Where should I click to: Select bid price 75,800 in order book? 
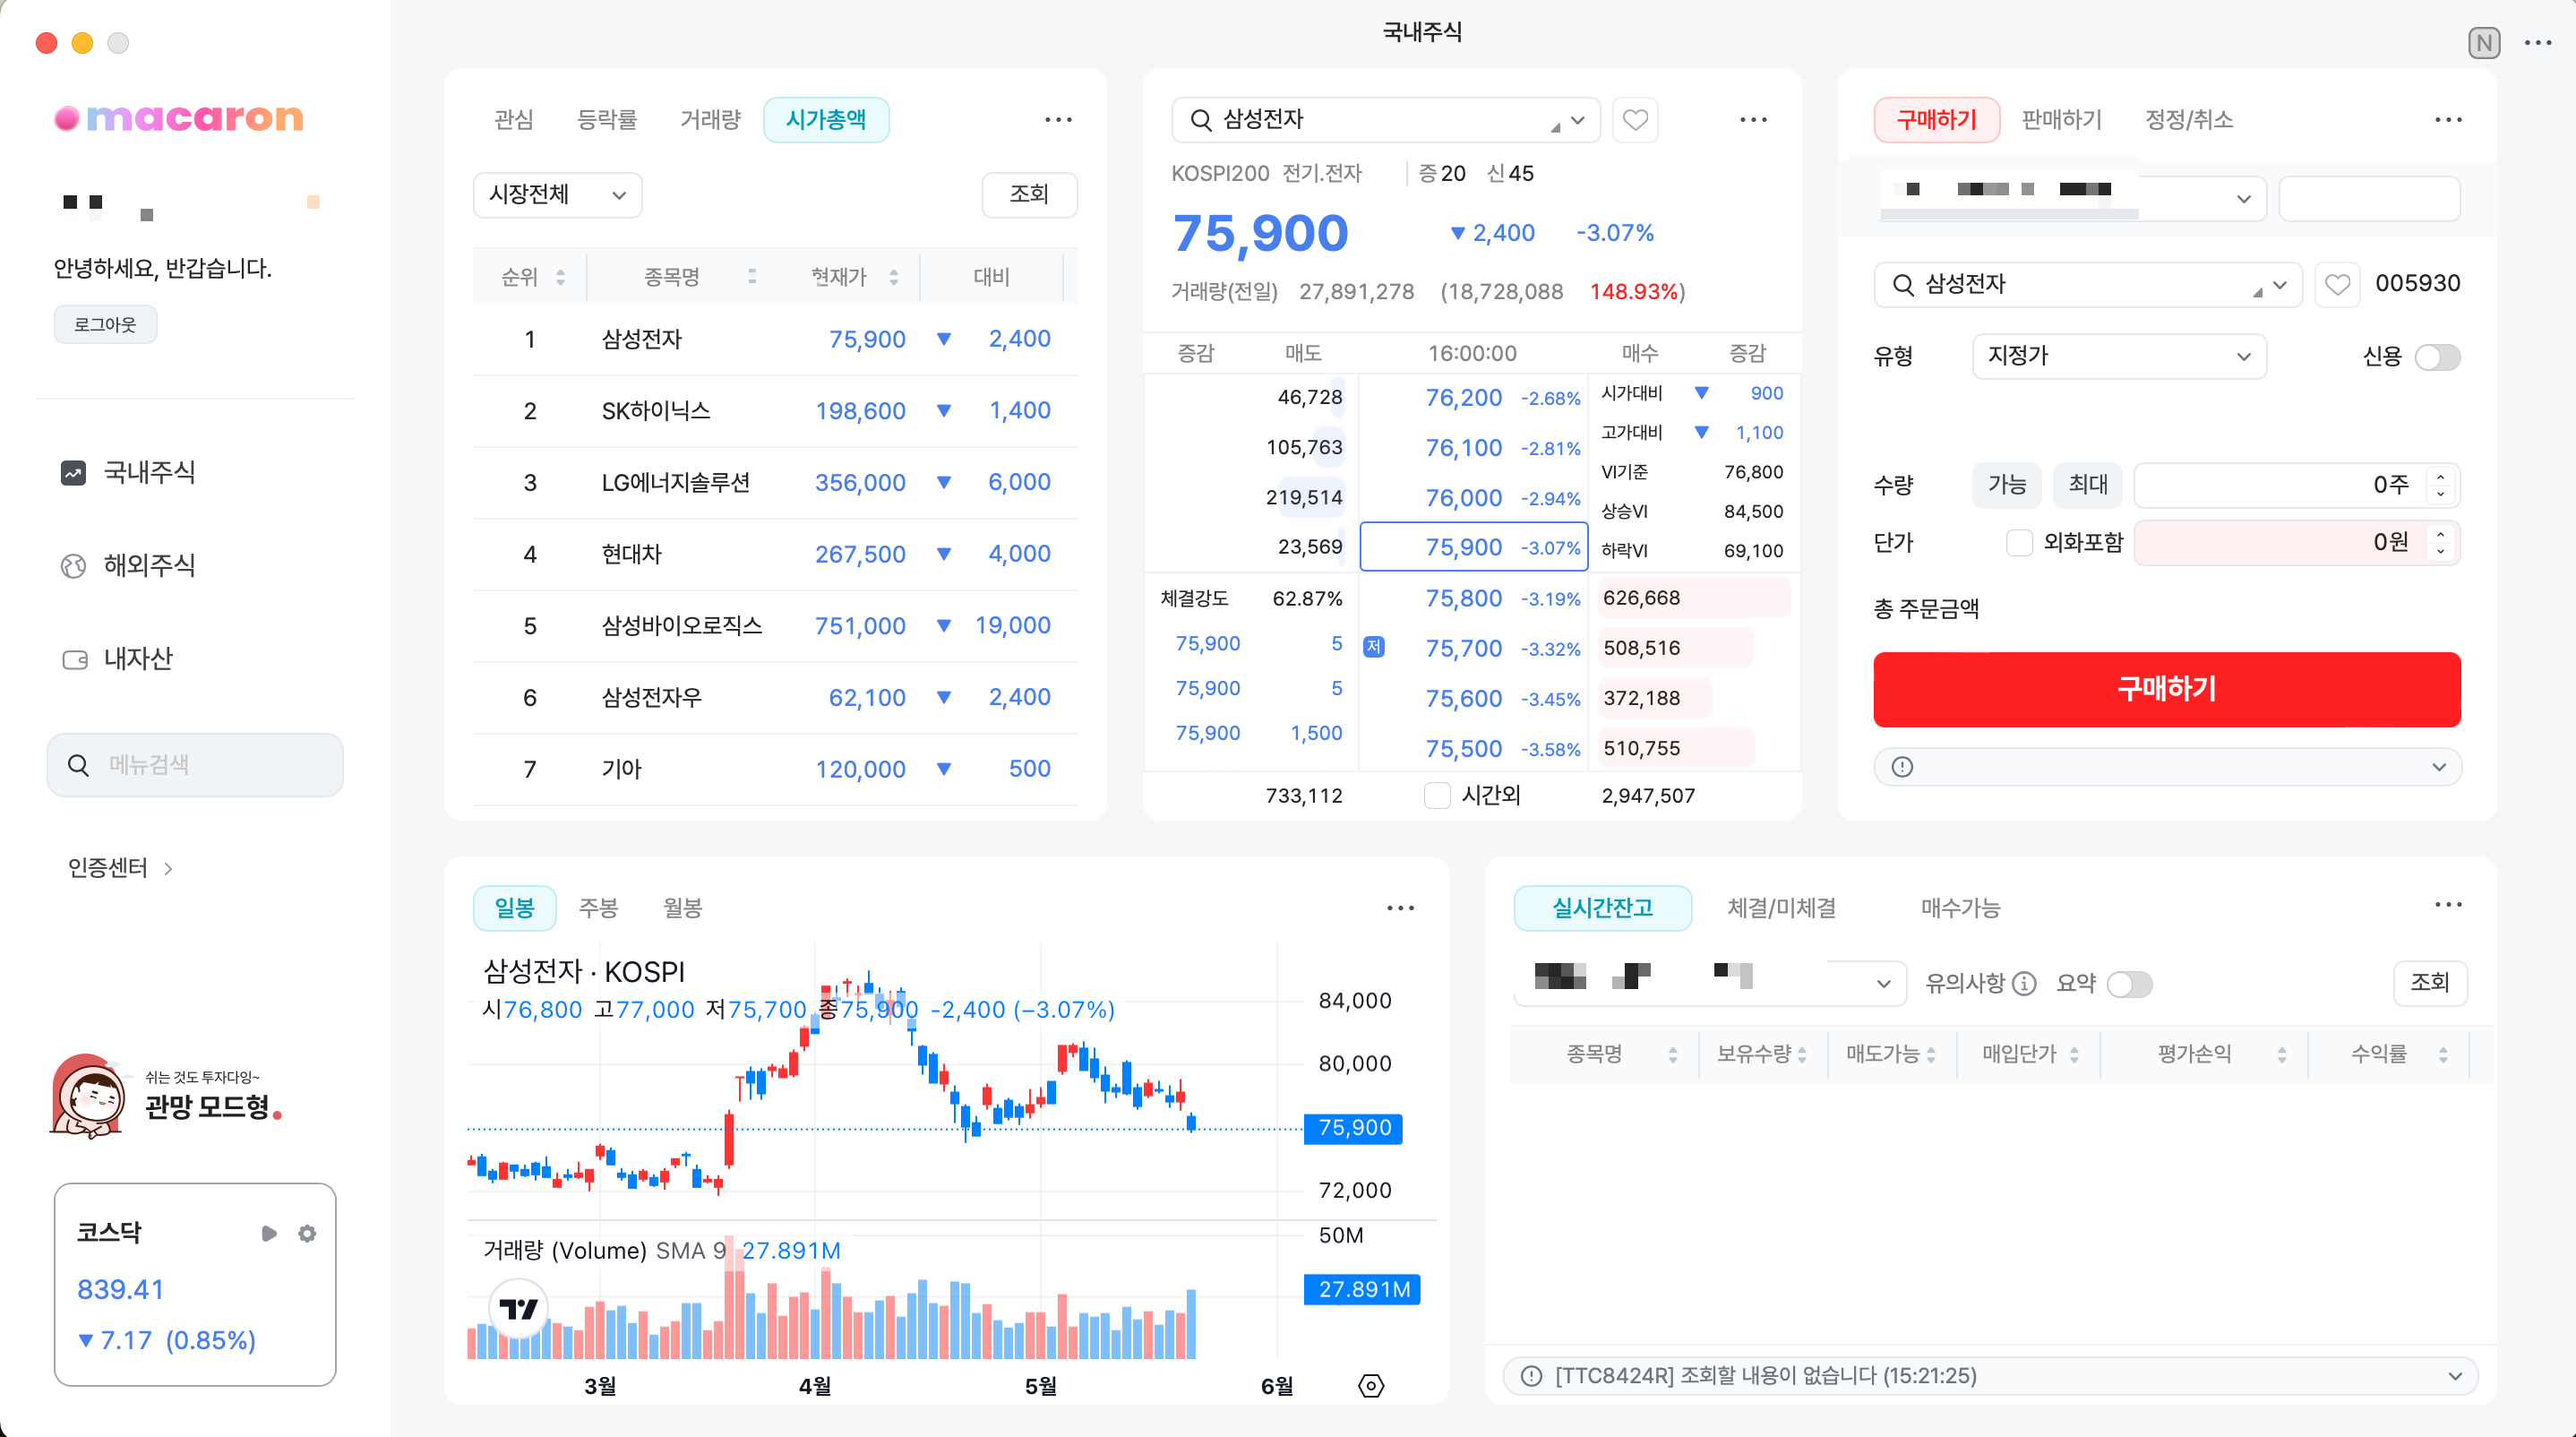[1463, 598]
